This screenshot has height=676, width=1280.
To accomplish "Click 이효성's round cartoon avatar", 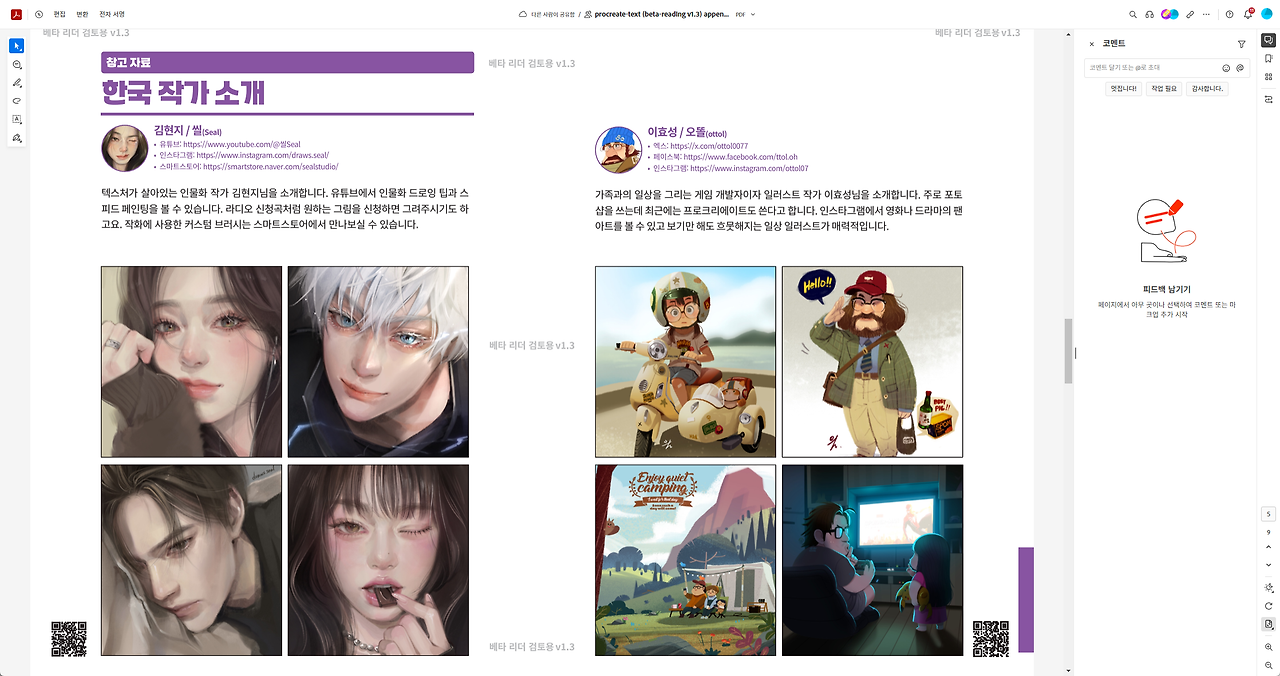I will [x=618, y=150].
